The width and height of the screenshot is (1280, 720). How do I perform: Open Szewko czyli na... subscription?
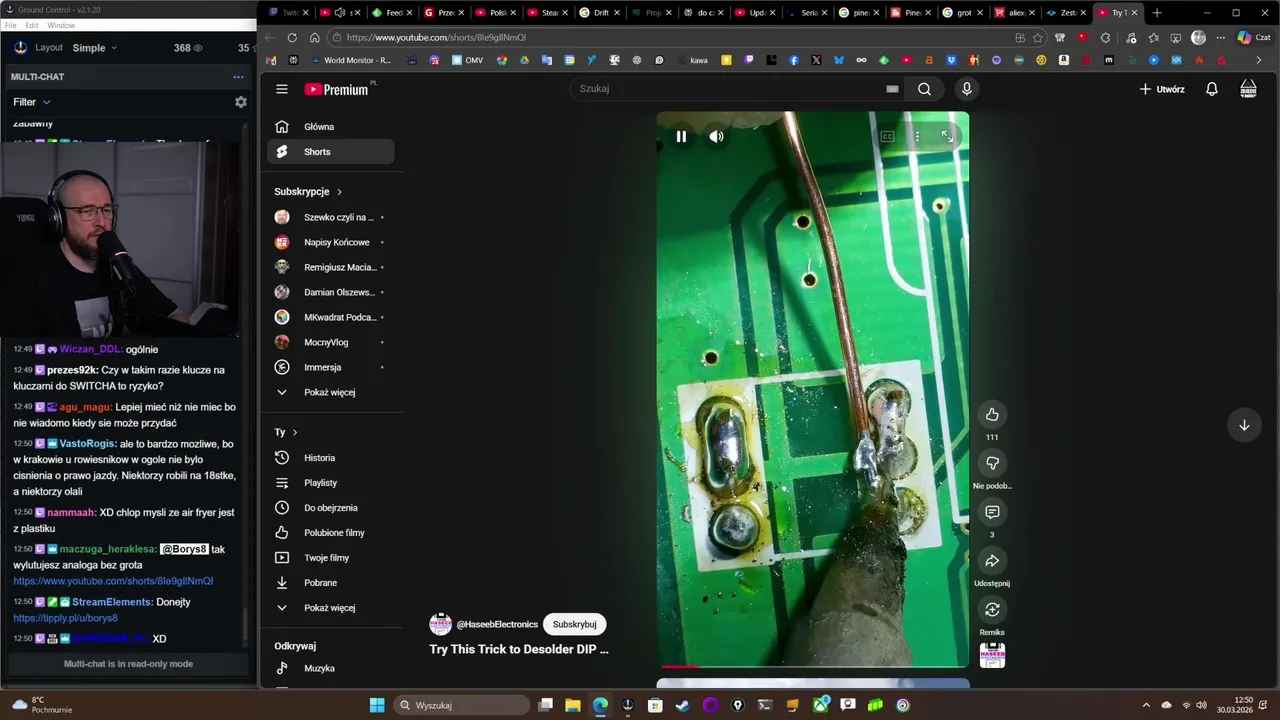pos(331,217)
